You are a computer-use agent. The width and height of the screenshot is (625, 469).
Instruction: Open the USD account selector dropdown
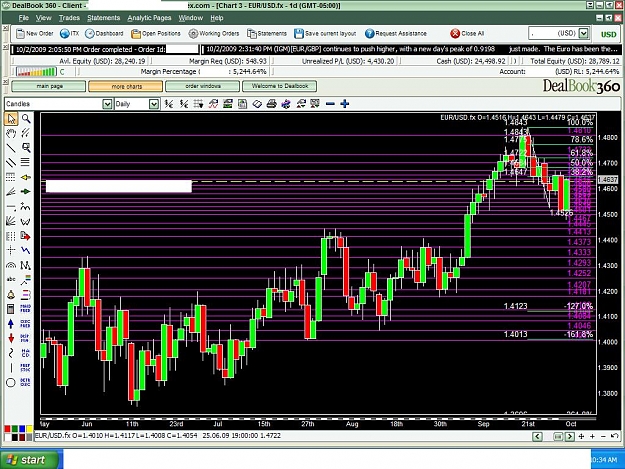pyautogui.click(x=584, y=33)
